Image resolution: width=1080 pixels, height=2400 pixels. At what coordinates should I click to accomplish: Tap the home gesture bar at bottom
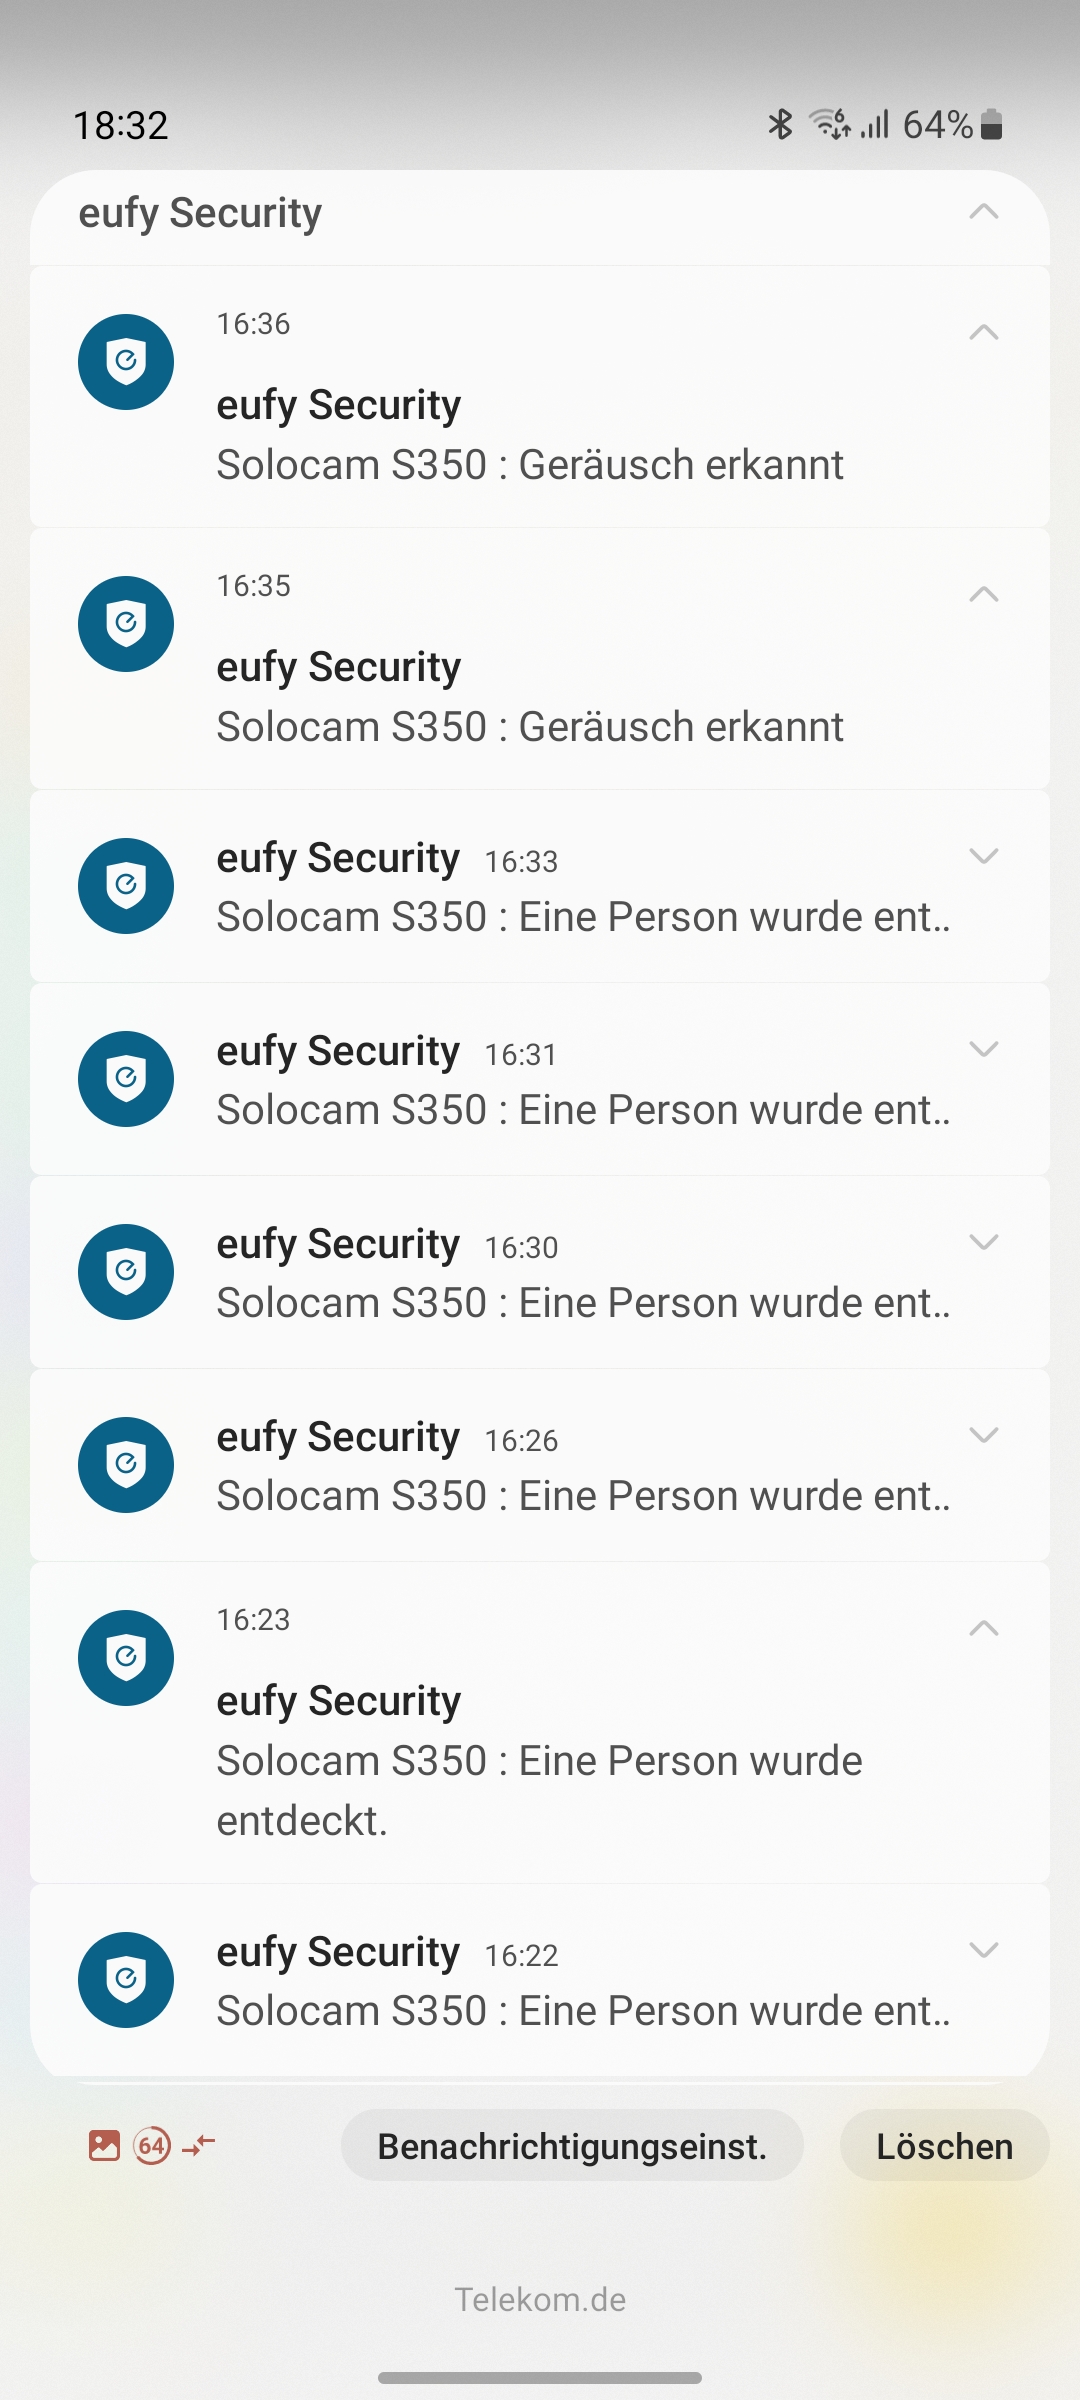[540, 2377]
